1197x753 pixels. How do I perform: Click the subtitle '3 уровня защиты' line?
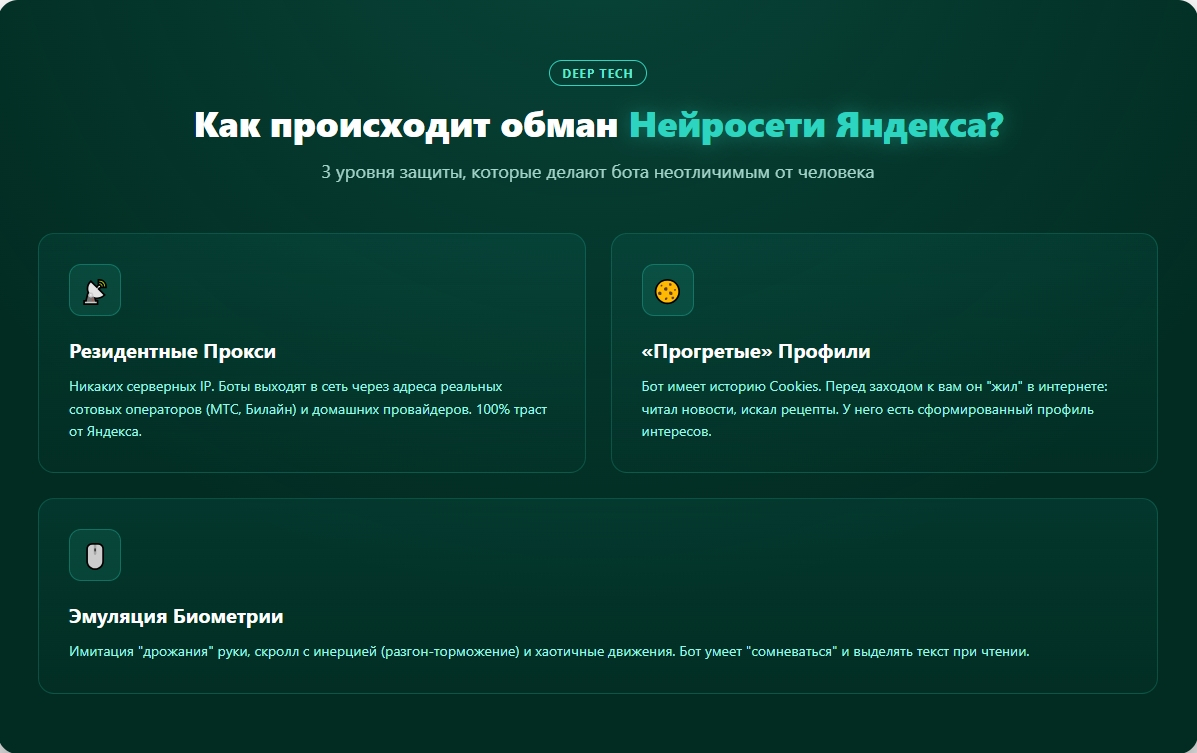coord(598,172)
